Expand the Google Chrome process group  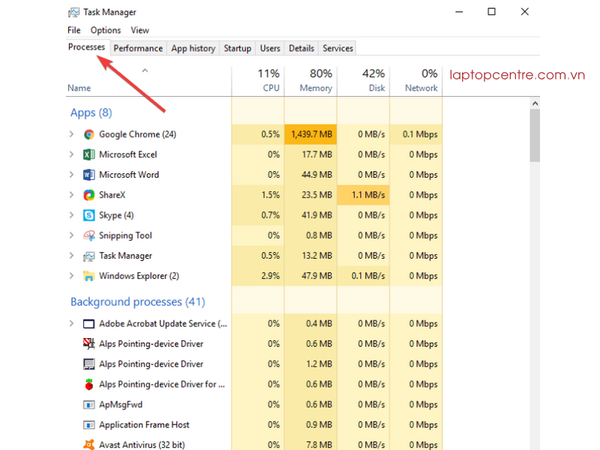click(x=71, y=134)
